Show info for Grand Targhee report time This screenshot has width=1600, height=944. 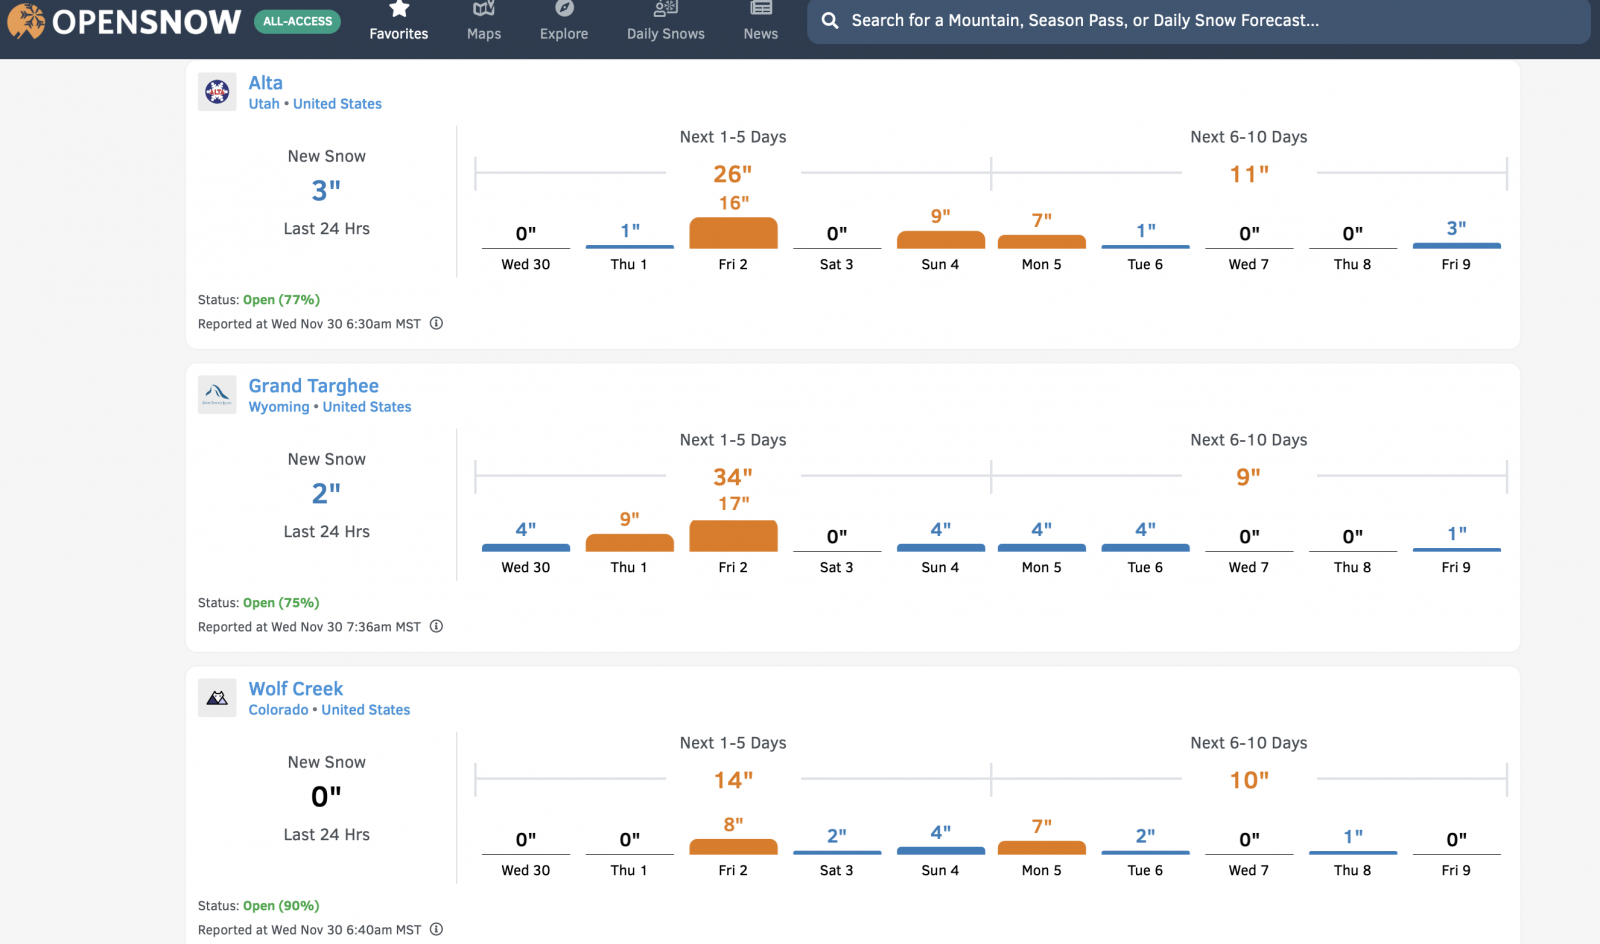click(x=436, y=626)
